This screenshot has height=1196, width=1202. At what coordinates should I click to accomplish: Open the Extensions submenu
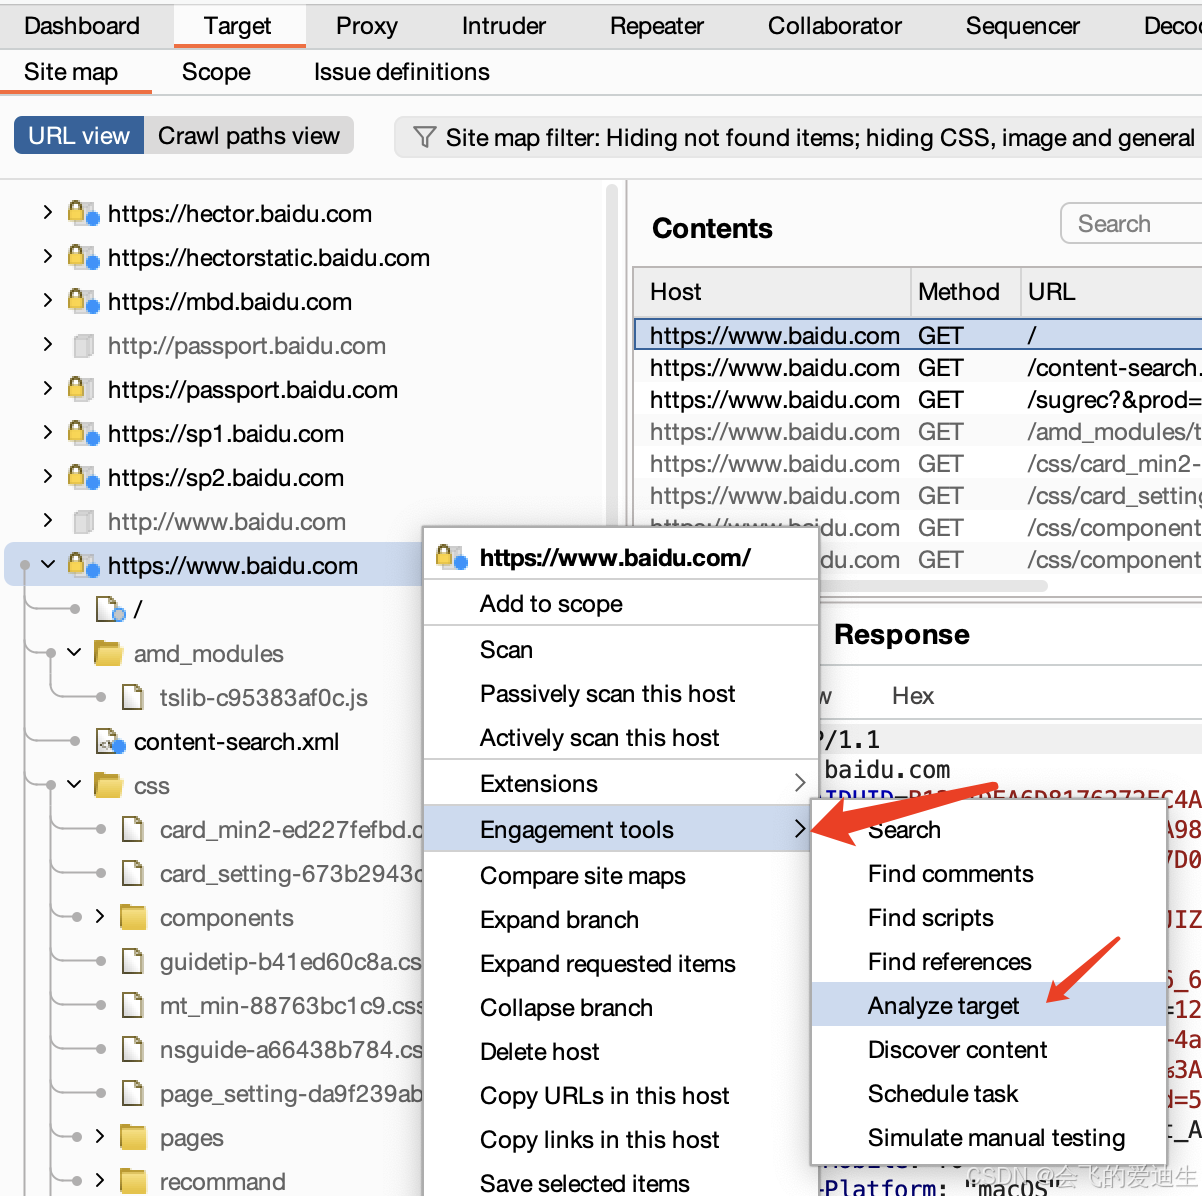(621, 783)
